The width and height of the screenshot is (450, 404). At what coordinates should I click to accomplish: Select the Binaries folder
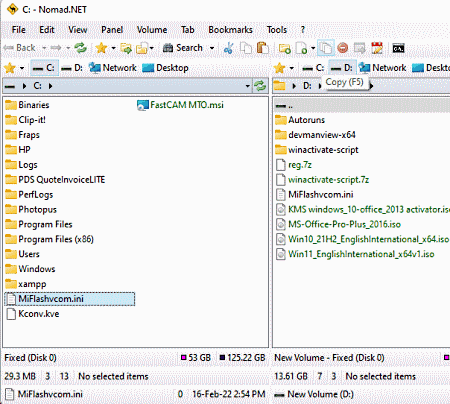tap(27, 105)
